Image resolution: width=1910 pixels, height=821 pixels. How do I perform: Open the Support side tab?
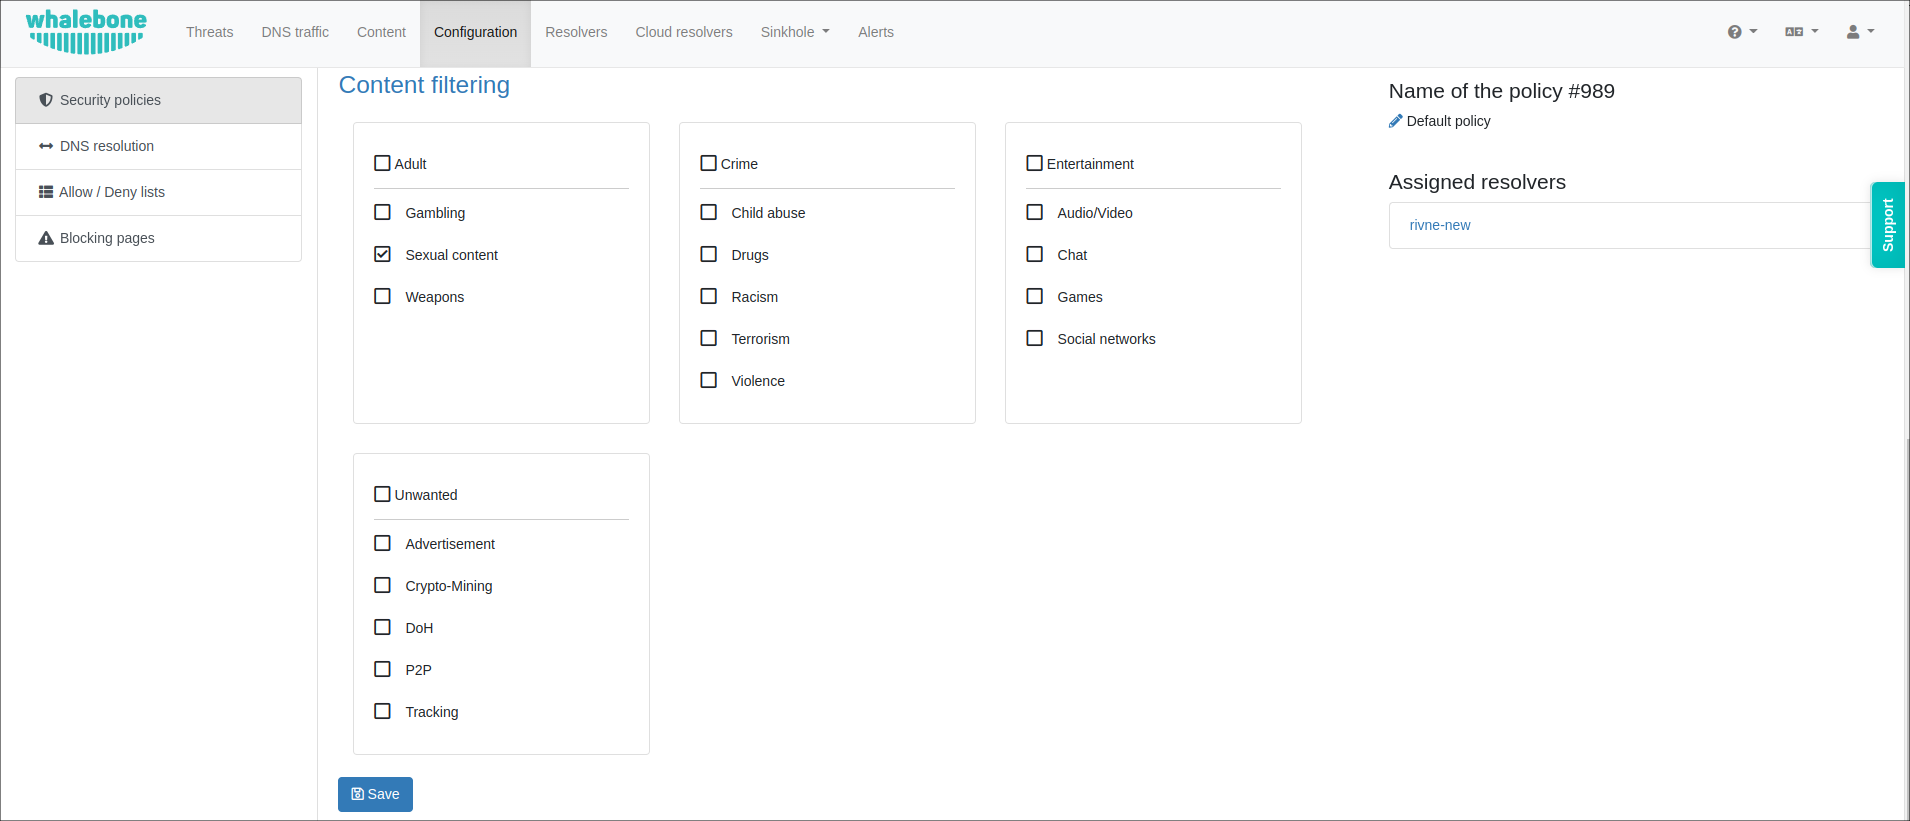(1887, 225)
